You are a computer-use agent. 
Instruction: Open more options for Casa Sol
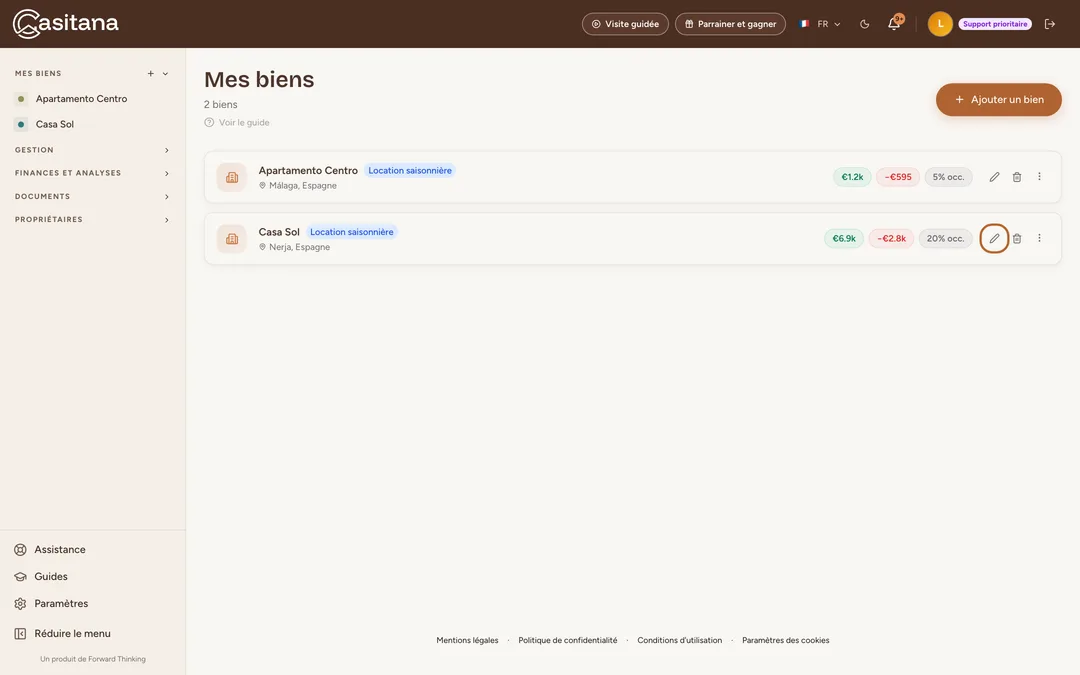point(1039,238)
